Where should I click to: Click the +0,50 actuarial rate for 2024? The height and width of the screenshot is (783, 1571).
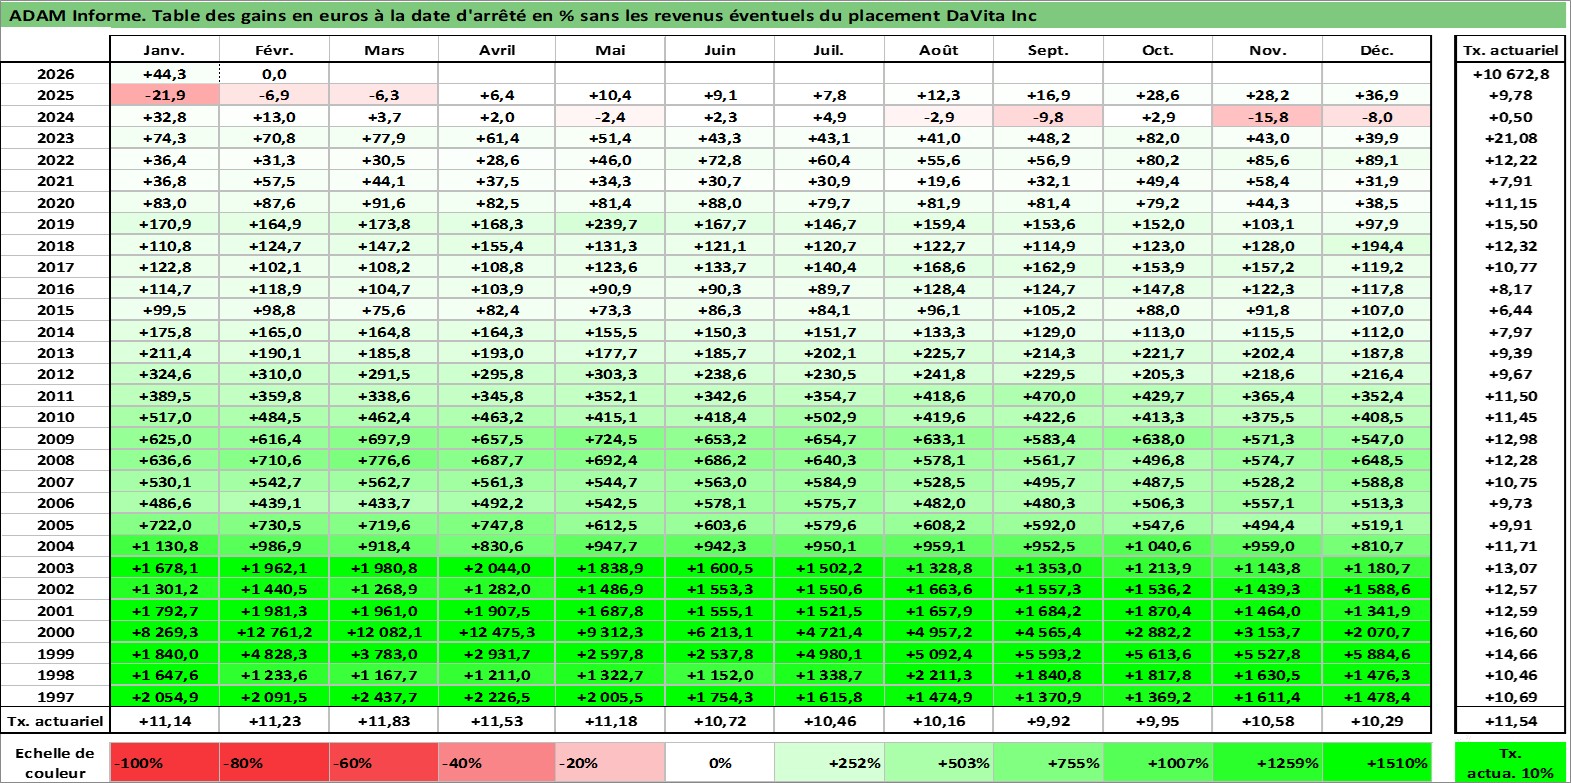pyautogui.click(x=1510, y=117)
